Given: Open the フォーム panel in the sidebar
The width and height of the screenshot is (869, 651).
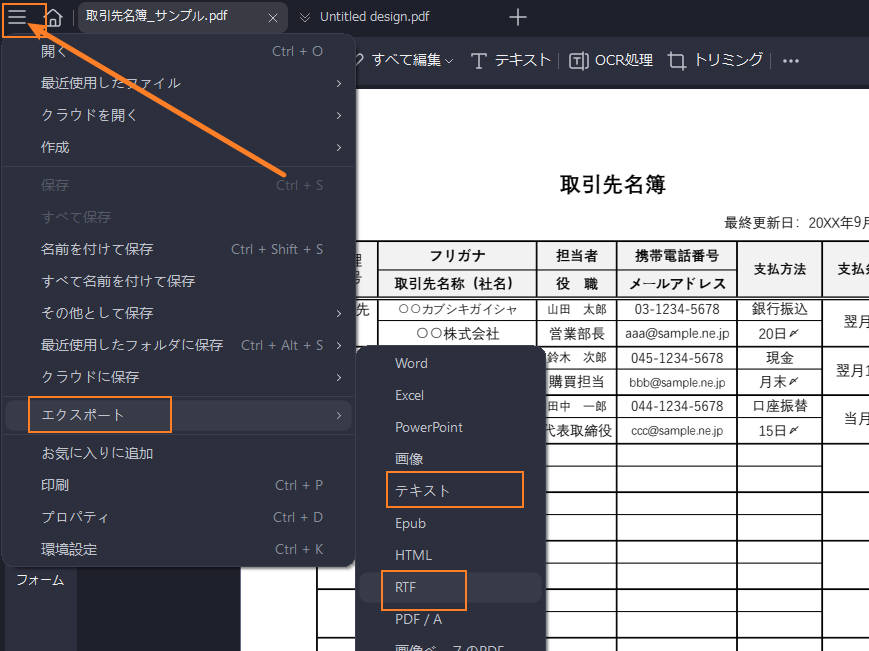Looking at the screenshot, I should (x=39, y=580).
